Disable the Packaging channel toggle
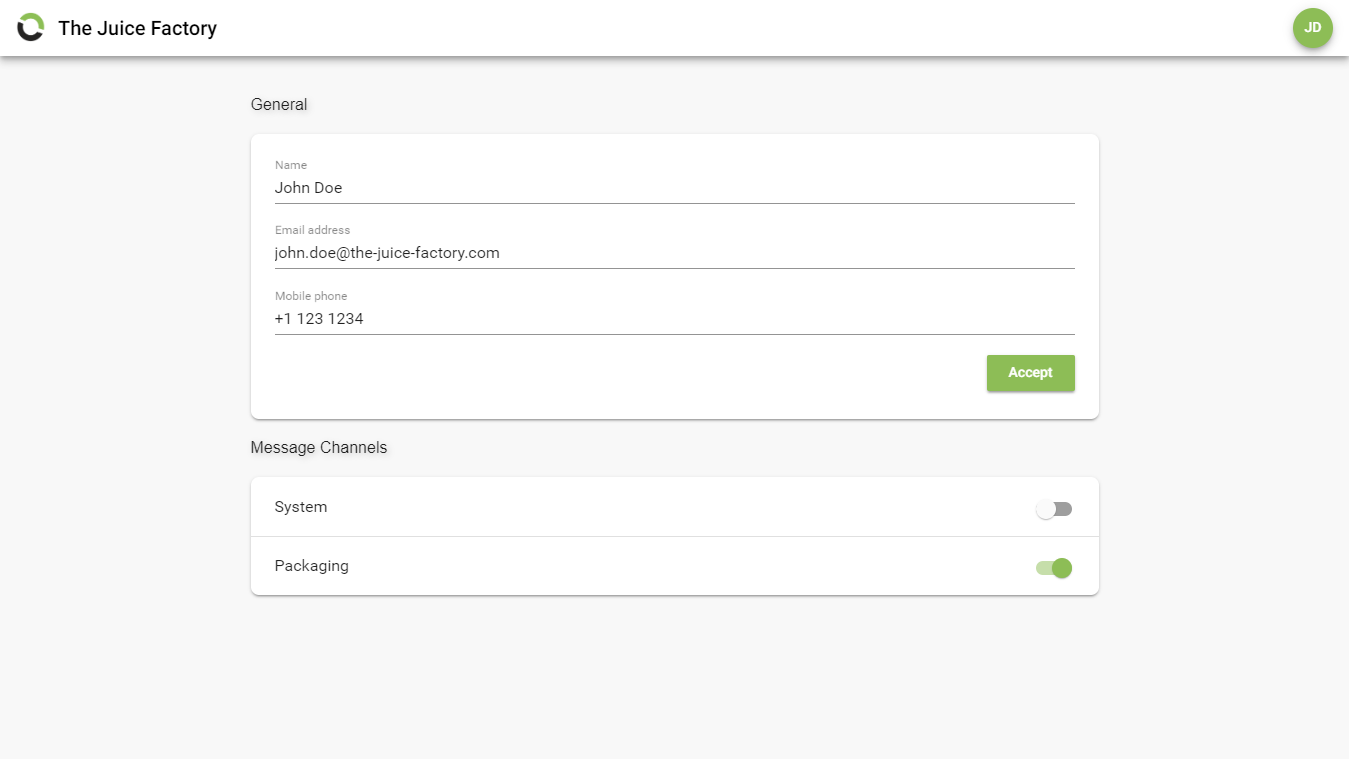The height and width of the screenshot is (759, 1349). pos(1054,568)
